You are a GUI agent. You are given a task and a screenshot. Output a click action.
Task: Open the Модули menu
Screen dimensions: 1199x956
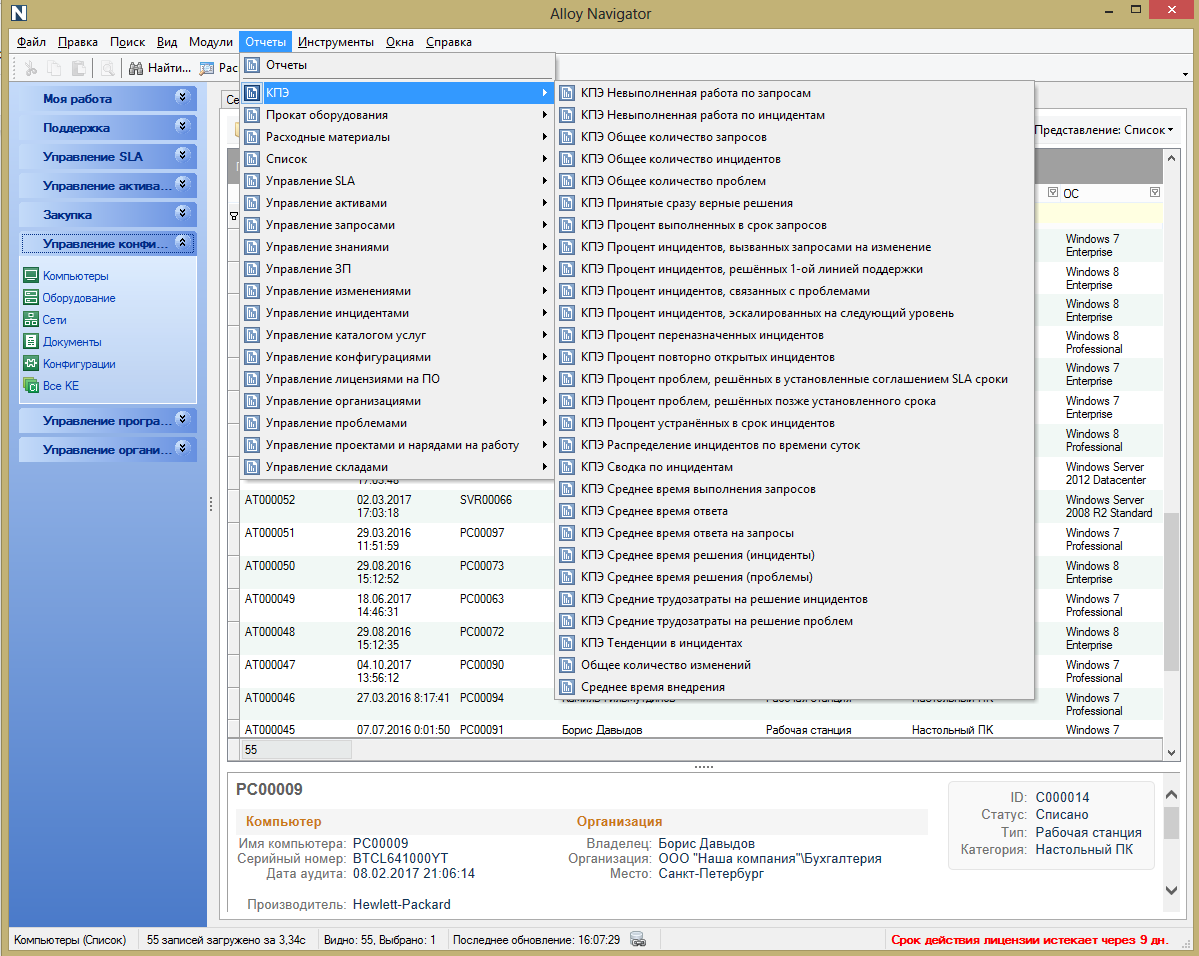click(x=211, y=42)
